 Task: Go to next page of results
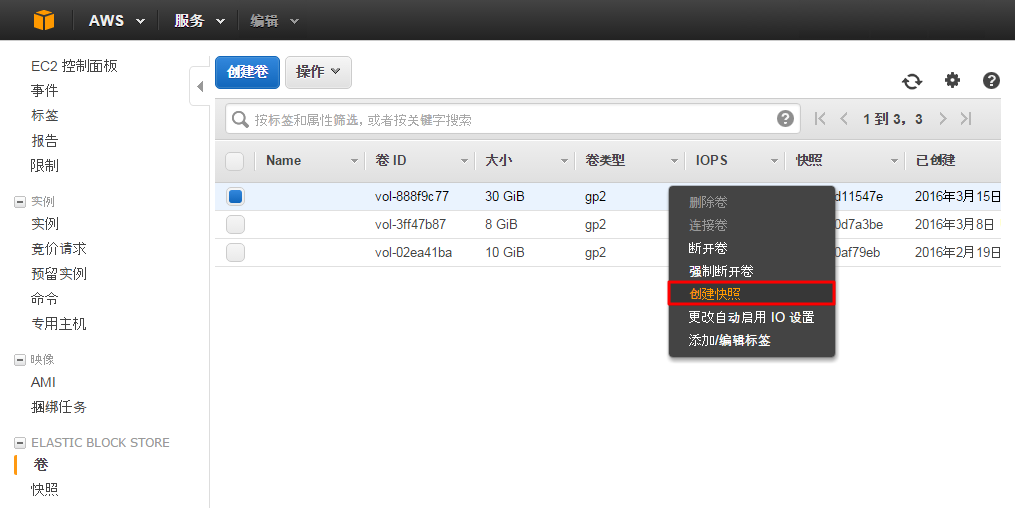942,118
